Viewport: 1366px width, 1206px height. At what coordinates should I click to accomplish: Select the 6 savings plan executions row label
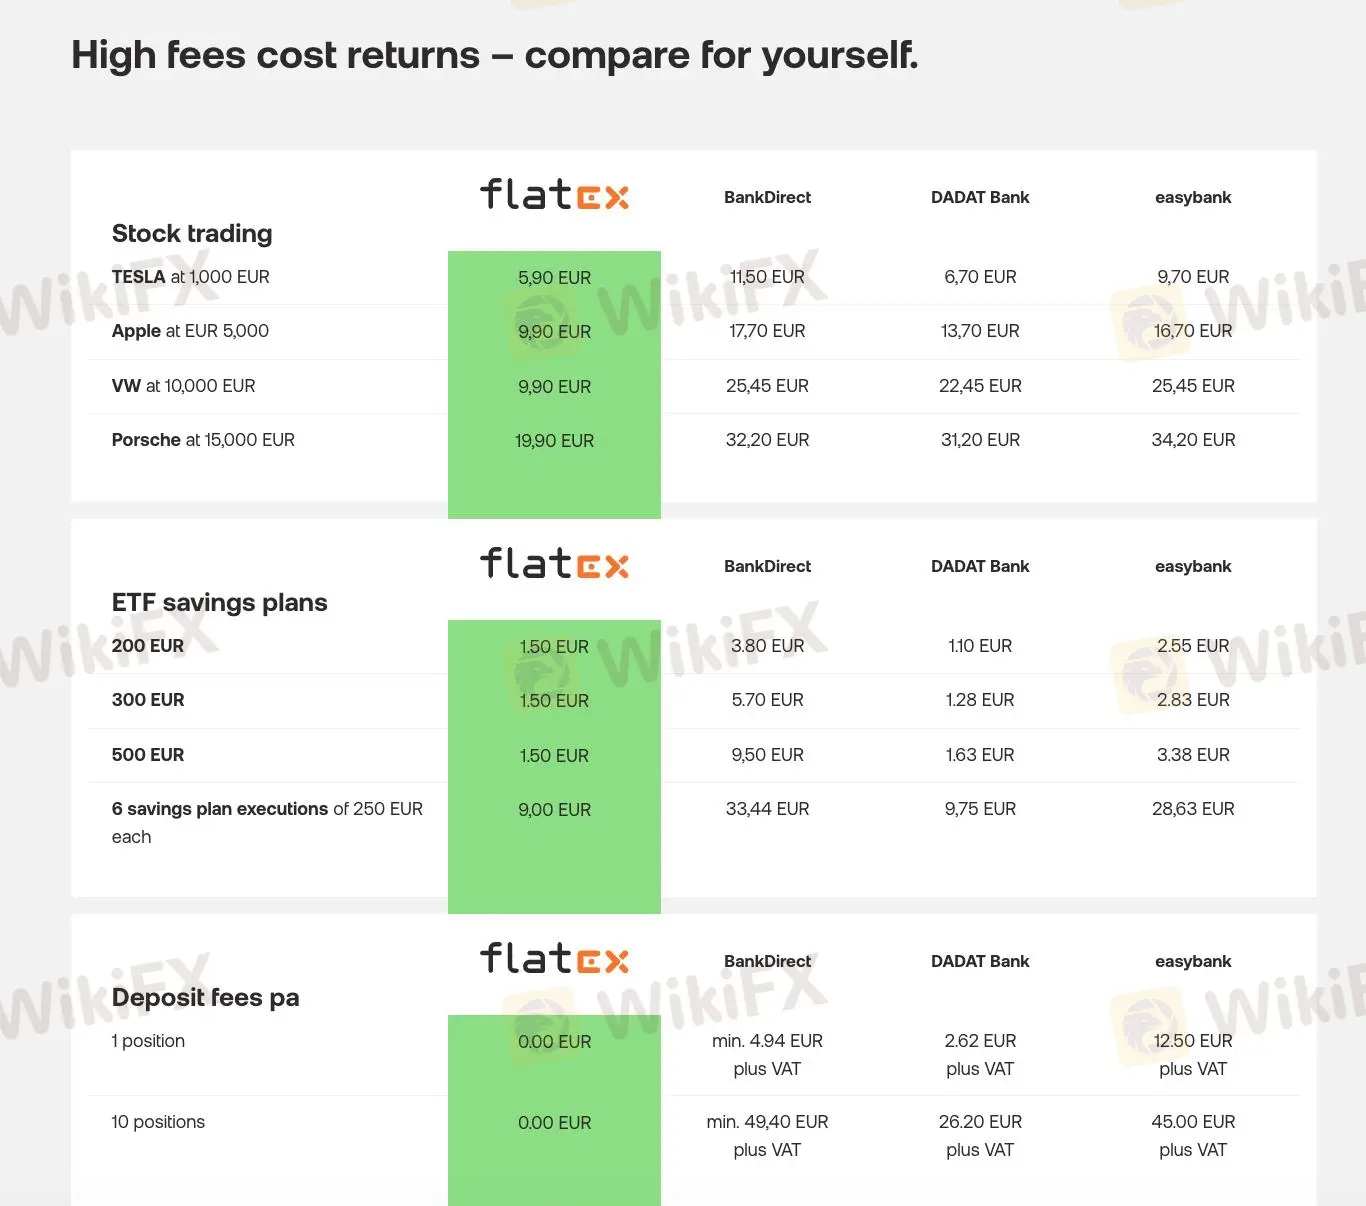(x=266, y=822)
